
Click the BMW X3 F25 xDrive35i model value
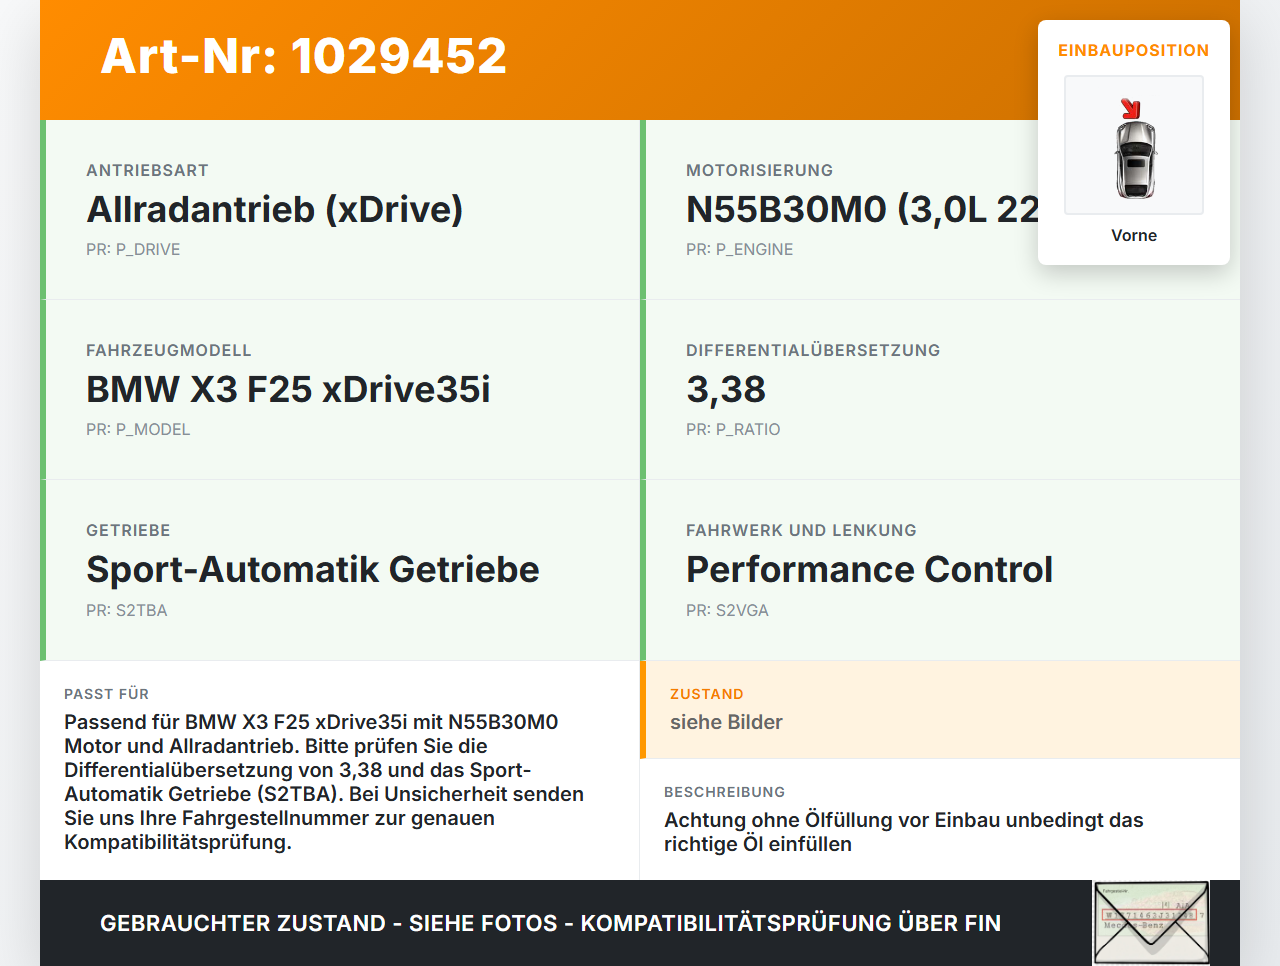(288, 389)
